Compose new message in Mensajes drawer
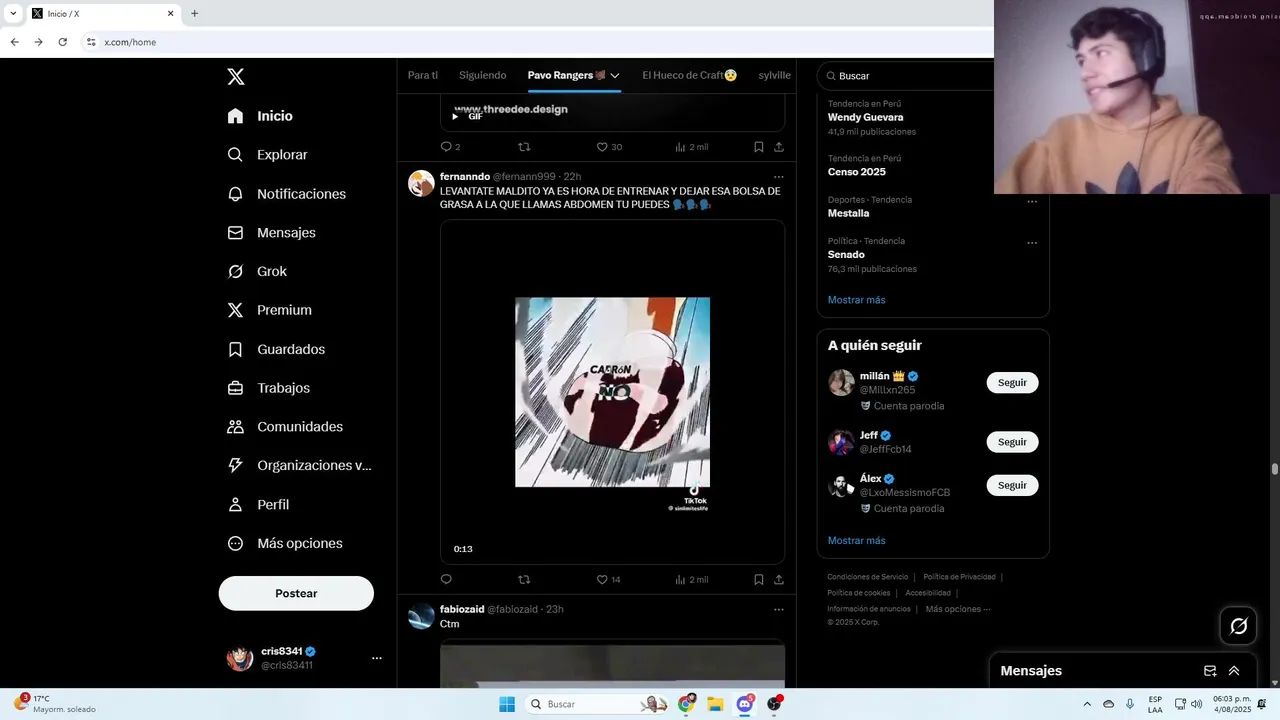 (x=1210, y=671)
